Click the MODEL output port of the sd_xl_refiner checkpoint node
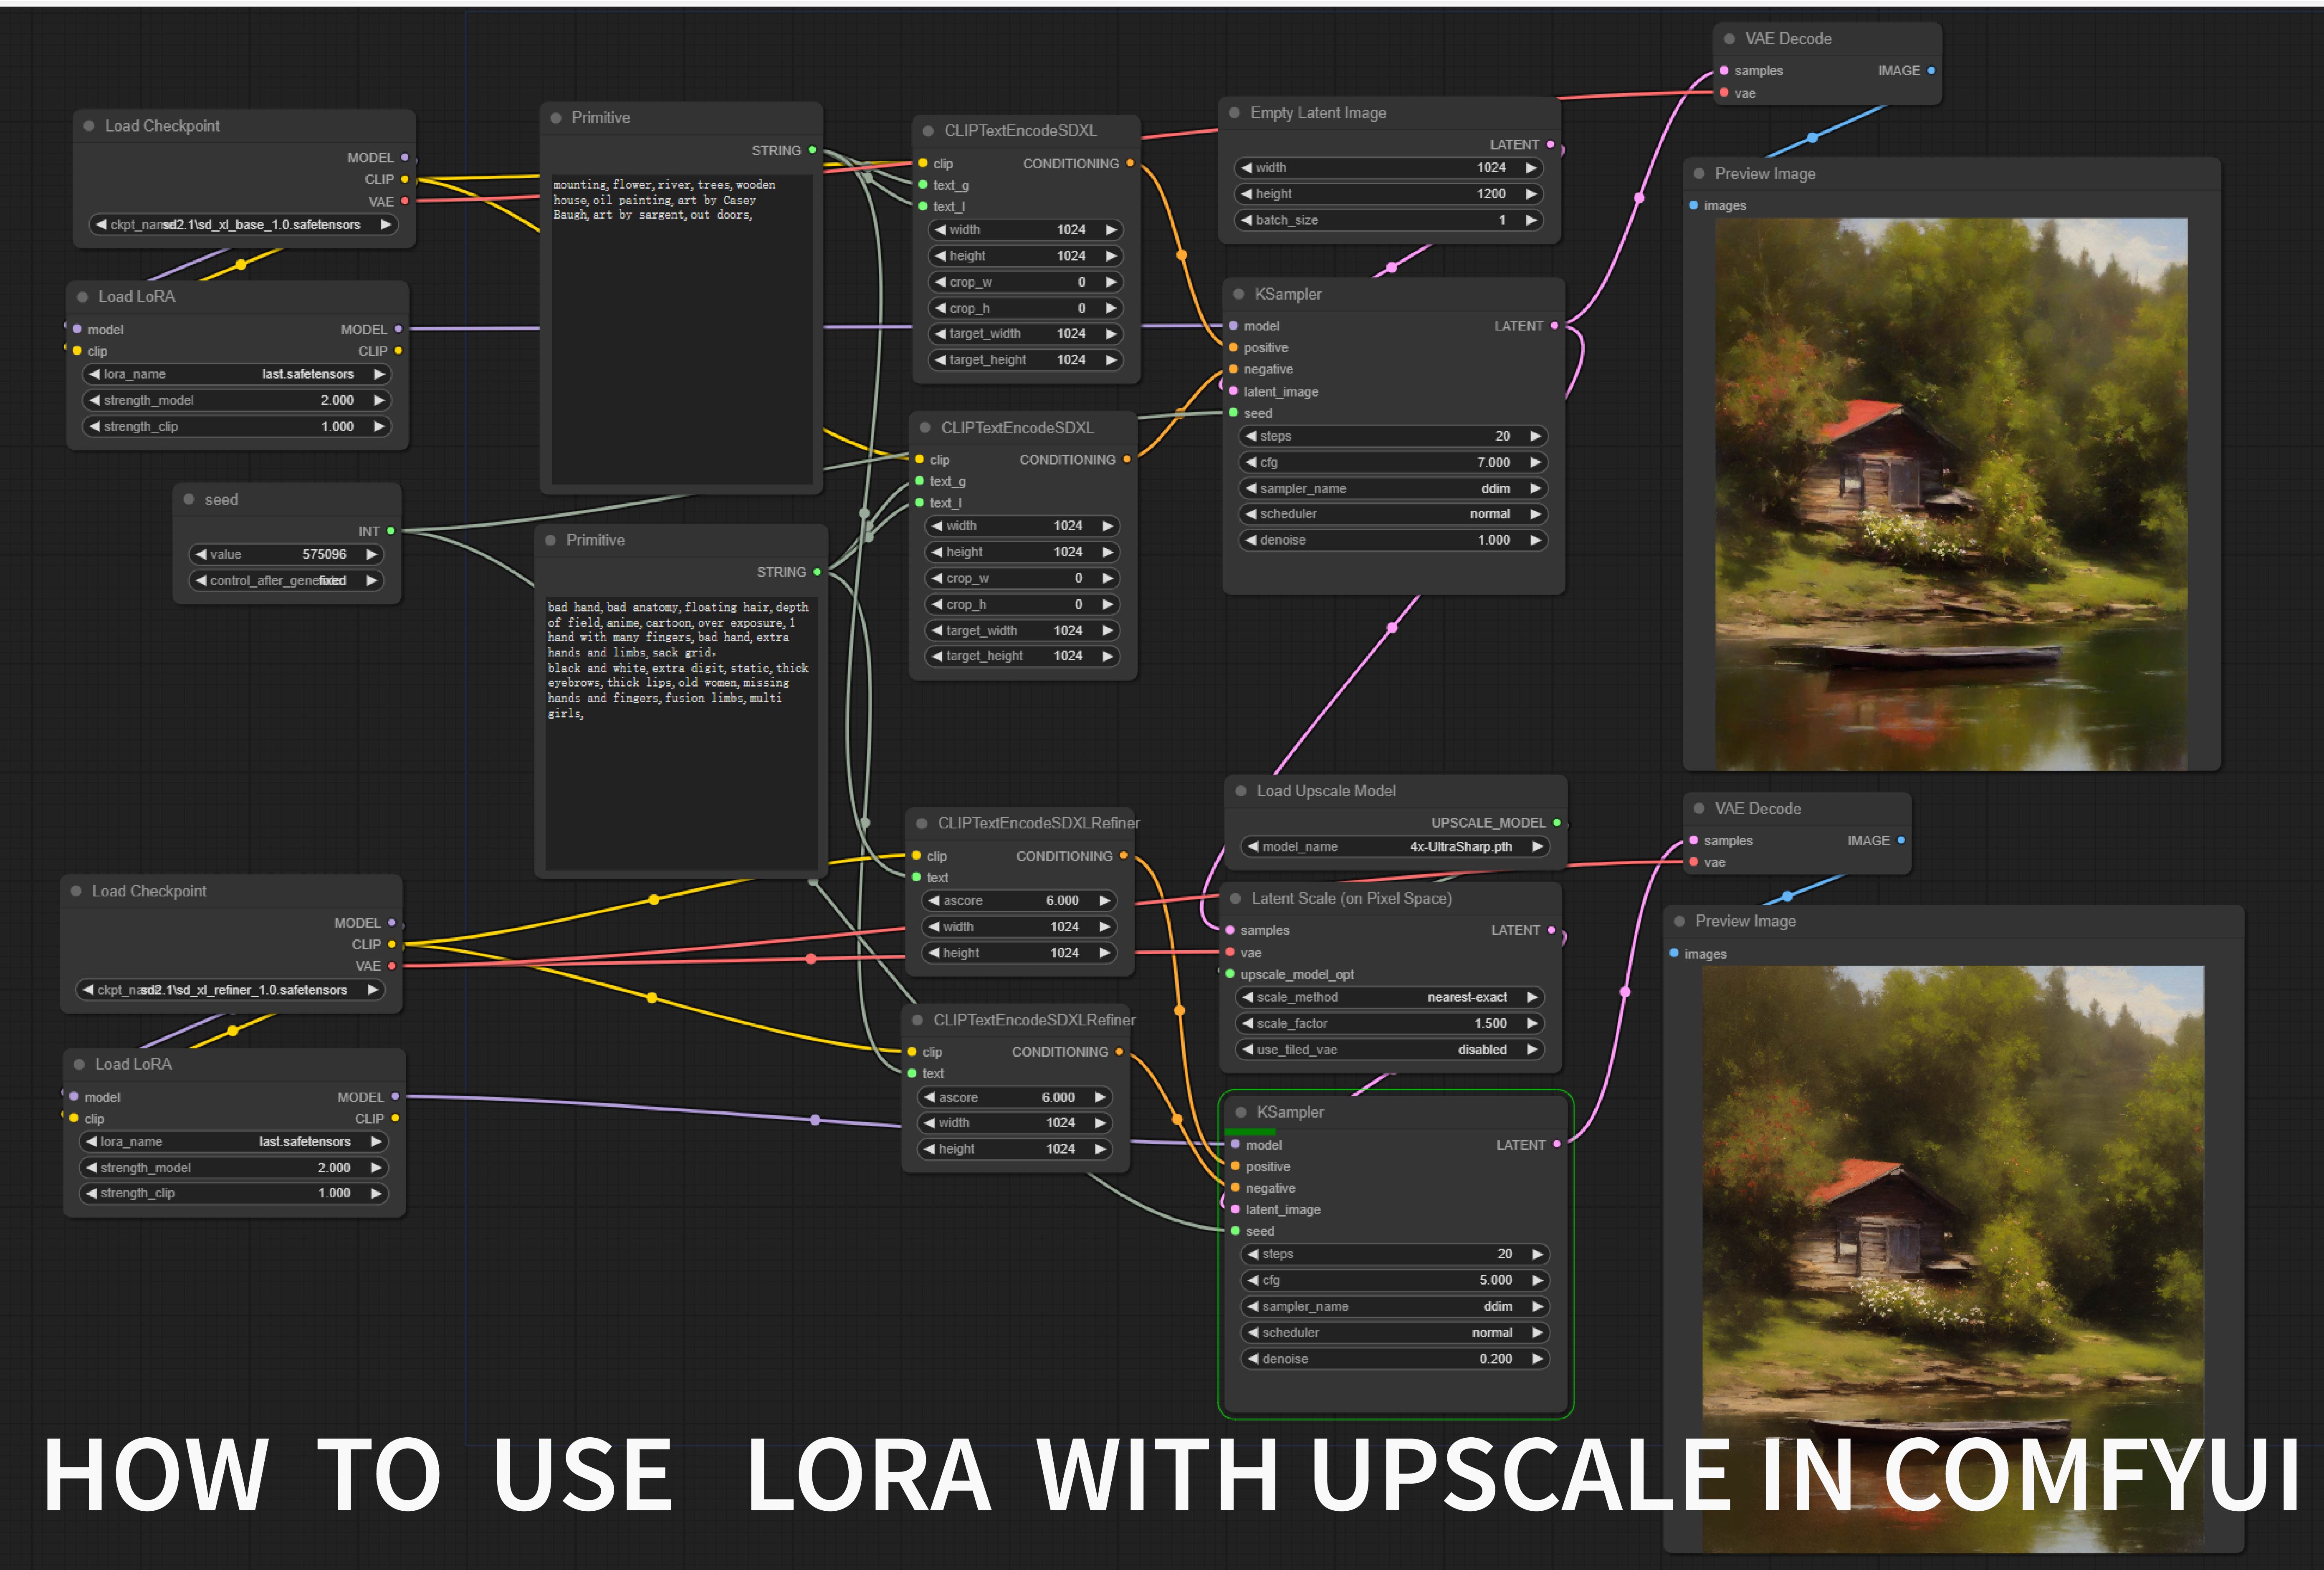2324x1570 pixels. [392, 923]
